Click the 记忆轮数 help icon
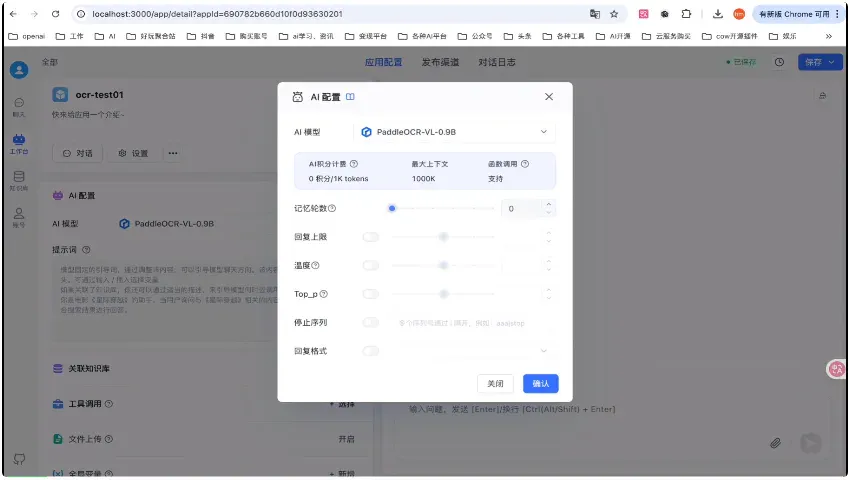 [x=332, y=208]
